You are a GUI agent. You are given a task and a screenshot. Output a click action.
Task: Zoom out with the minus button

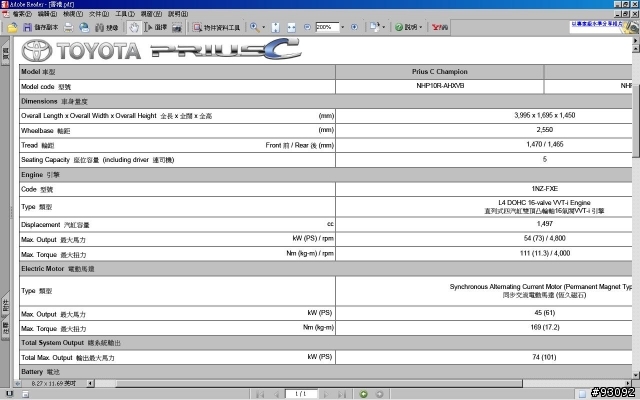[307, 27]
